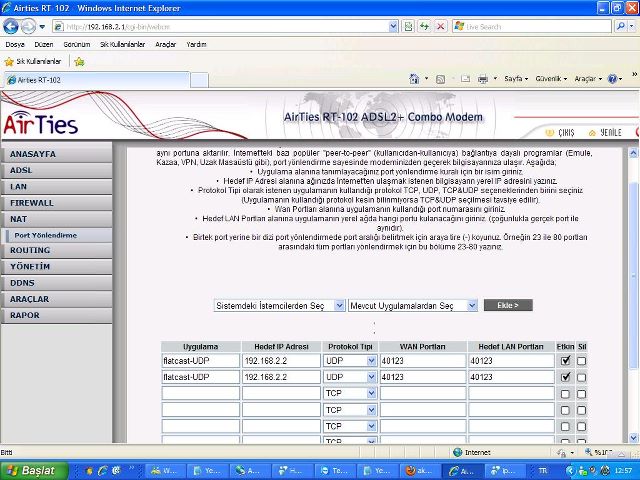Open the ARAÇLAR sidebar section
The width and height of the screenshot is (640, 480).
56,300
